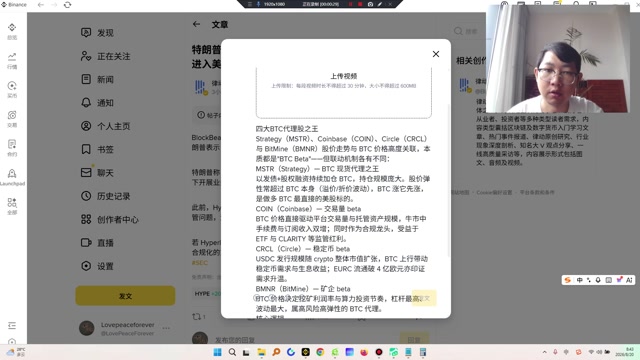Open 全部 apps in left rail
640x360 pixels.
click(12, 206)
